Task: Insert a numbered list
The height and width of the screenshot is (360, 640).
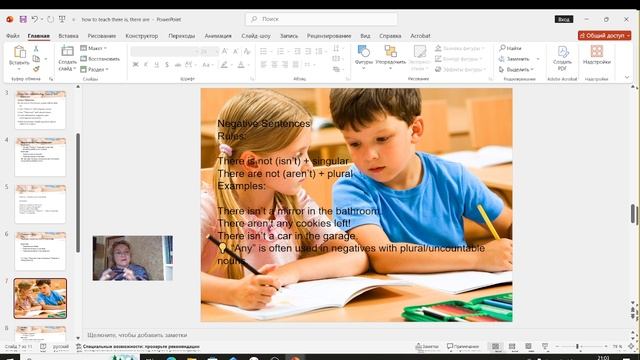Action: click(x=280, y=51)
